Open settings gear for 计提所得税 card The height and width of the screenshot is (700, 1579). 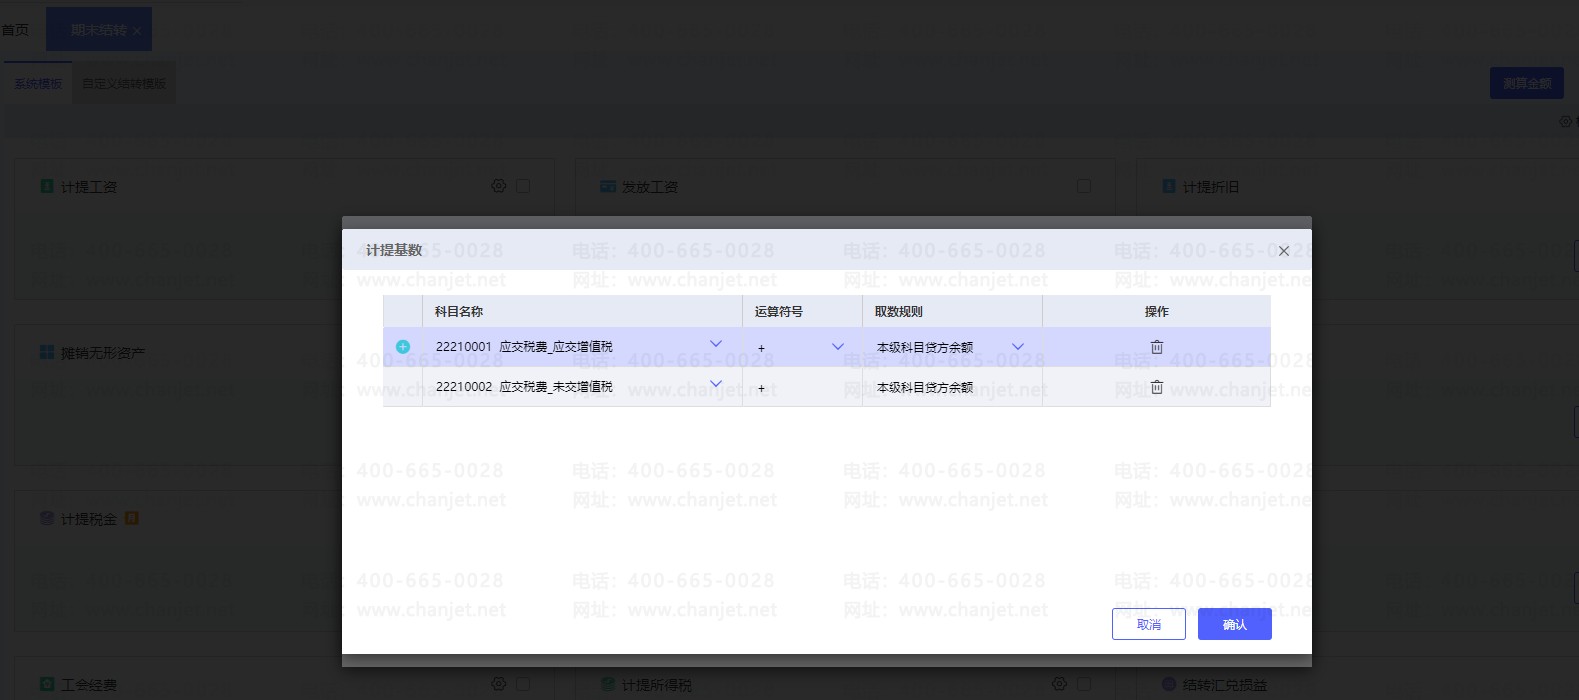[1059, 684]
